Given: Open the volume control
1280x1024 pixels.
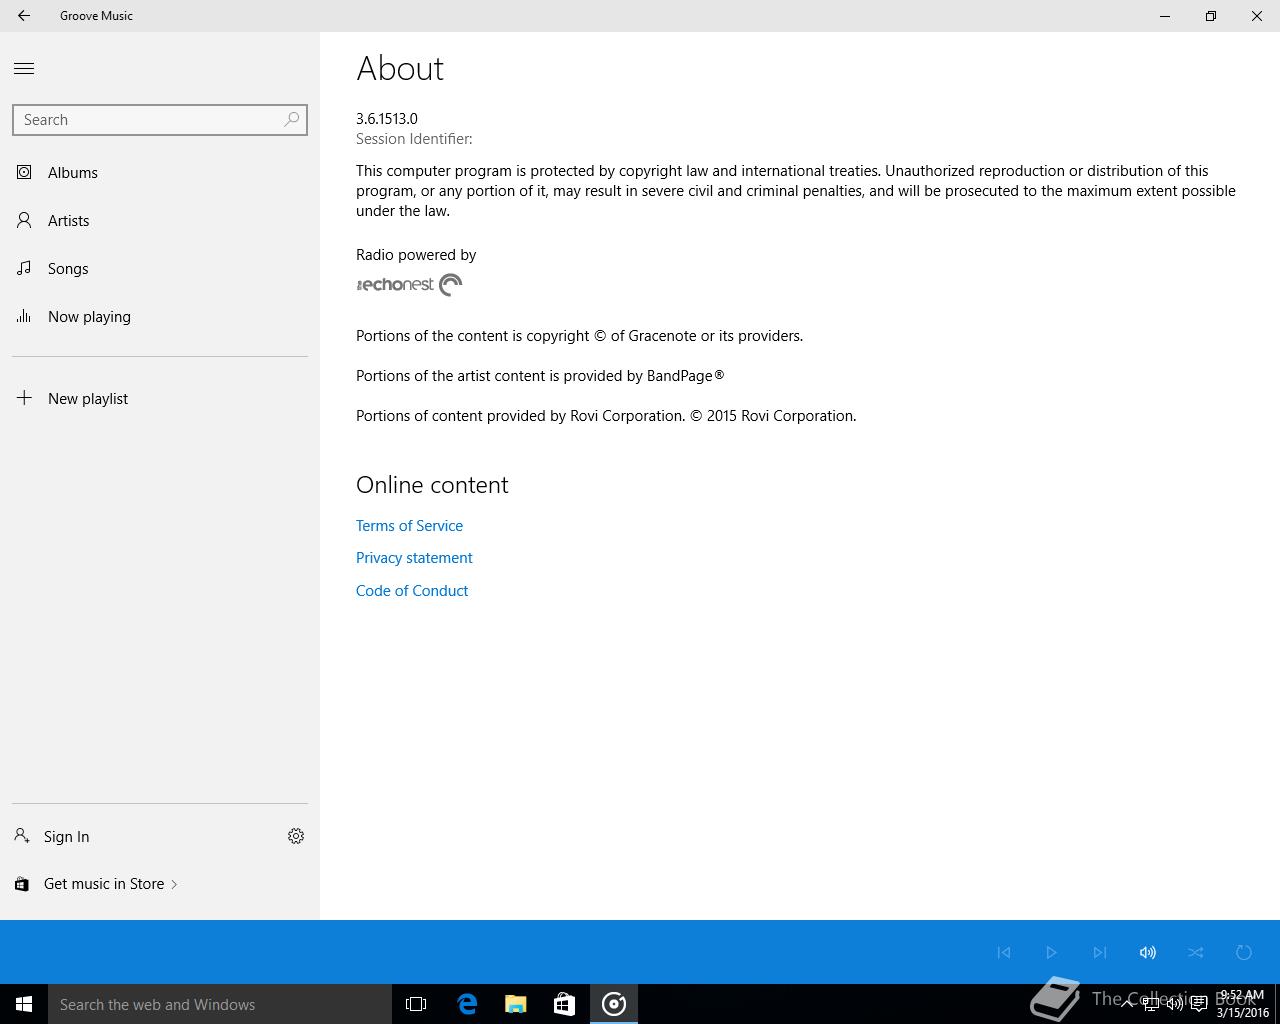Looking at the screenshot, I should click(1147, 952).
